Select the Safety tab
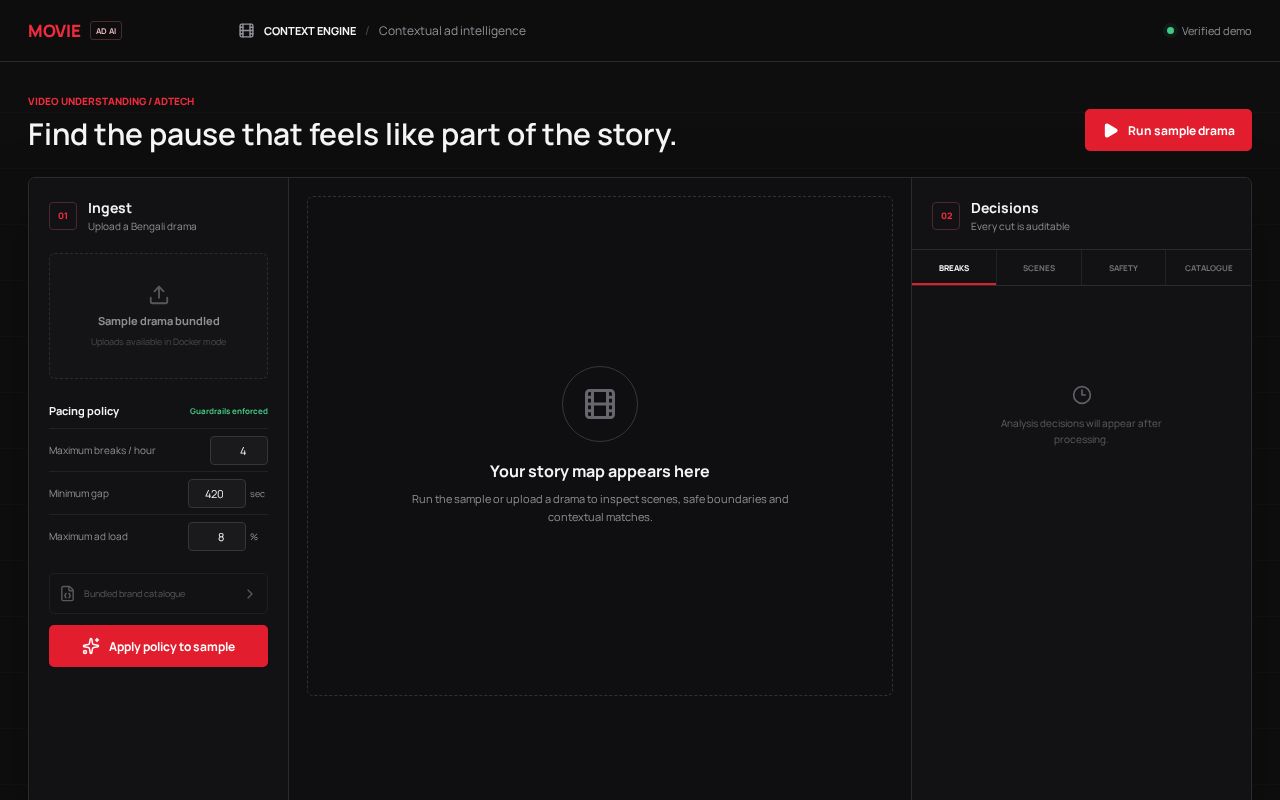Screen dimensions: 1280x800 click(x=1123, y=268)
